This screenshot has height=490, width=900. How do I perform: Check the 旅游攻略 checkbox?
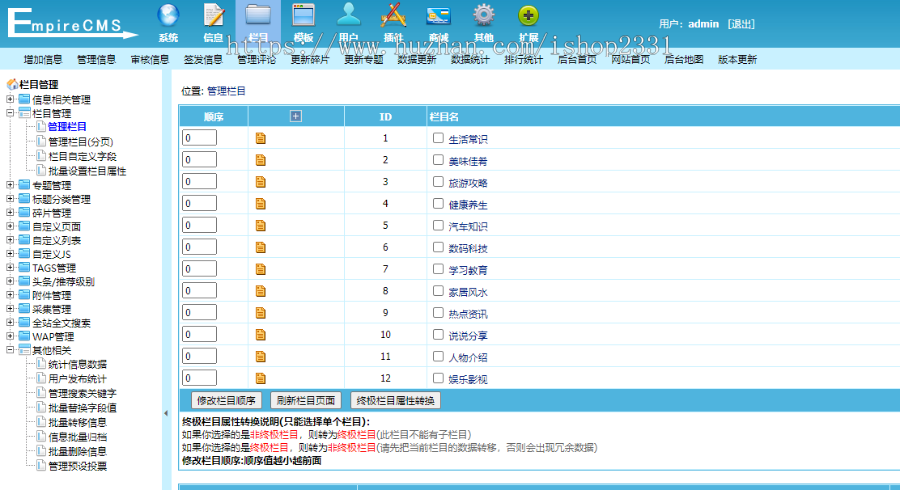point(438,181)
